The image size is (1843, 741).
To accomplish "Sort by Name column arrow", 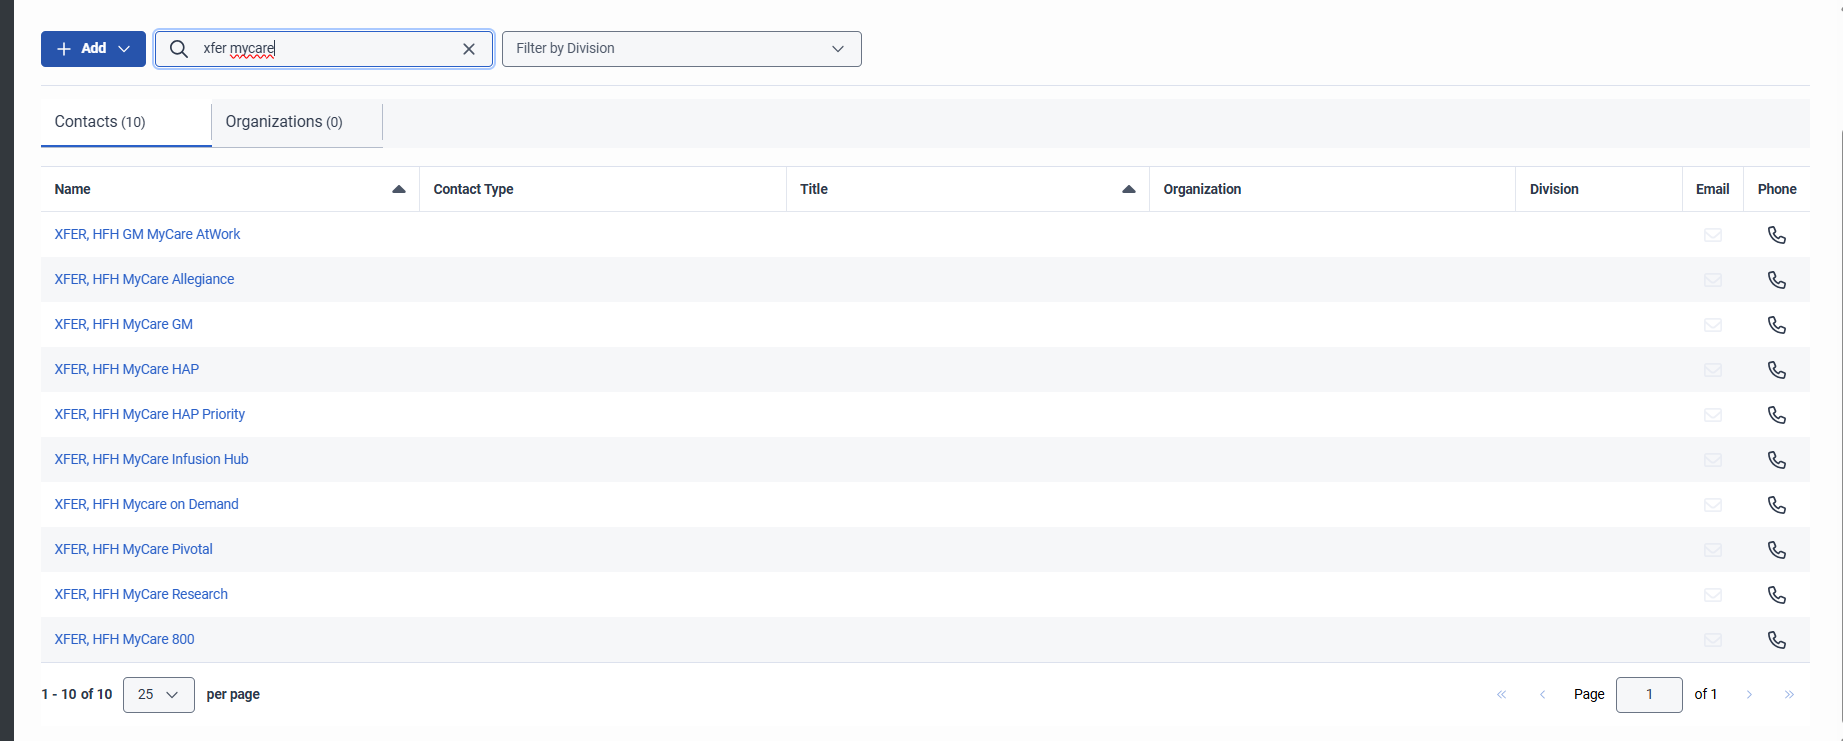I will point(399,189).
